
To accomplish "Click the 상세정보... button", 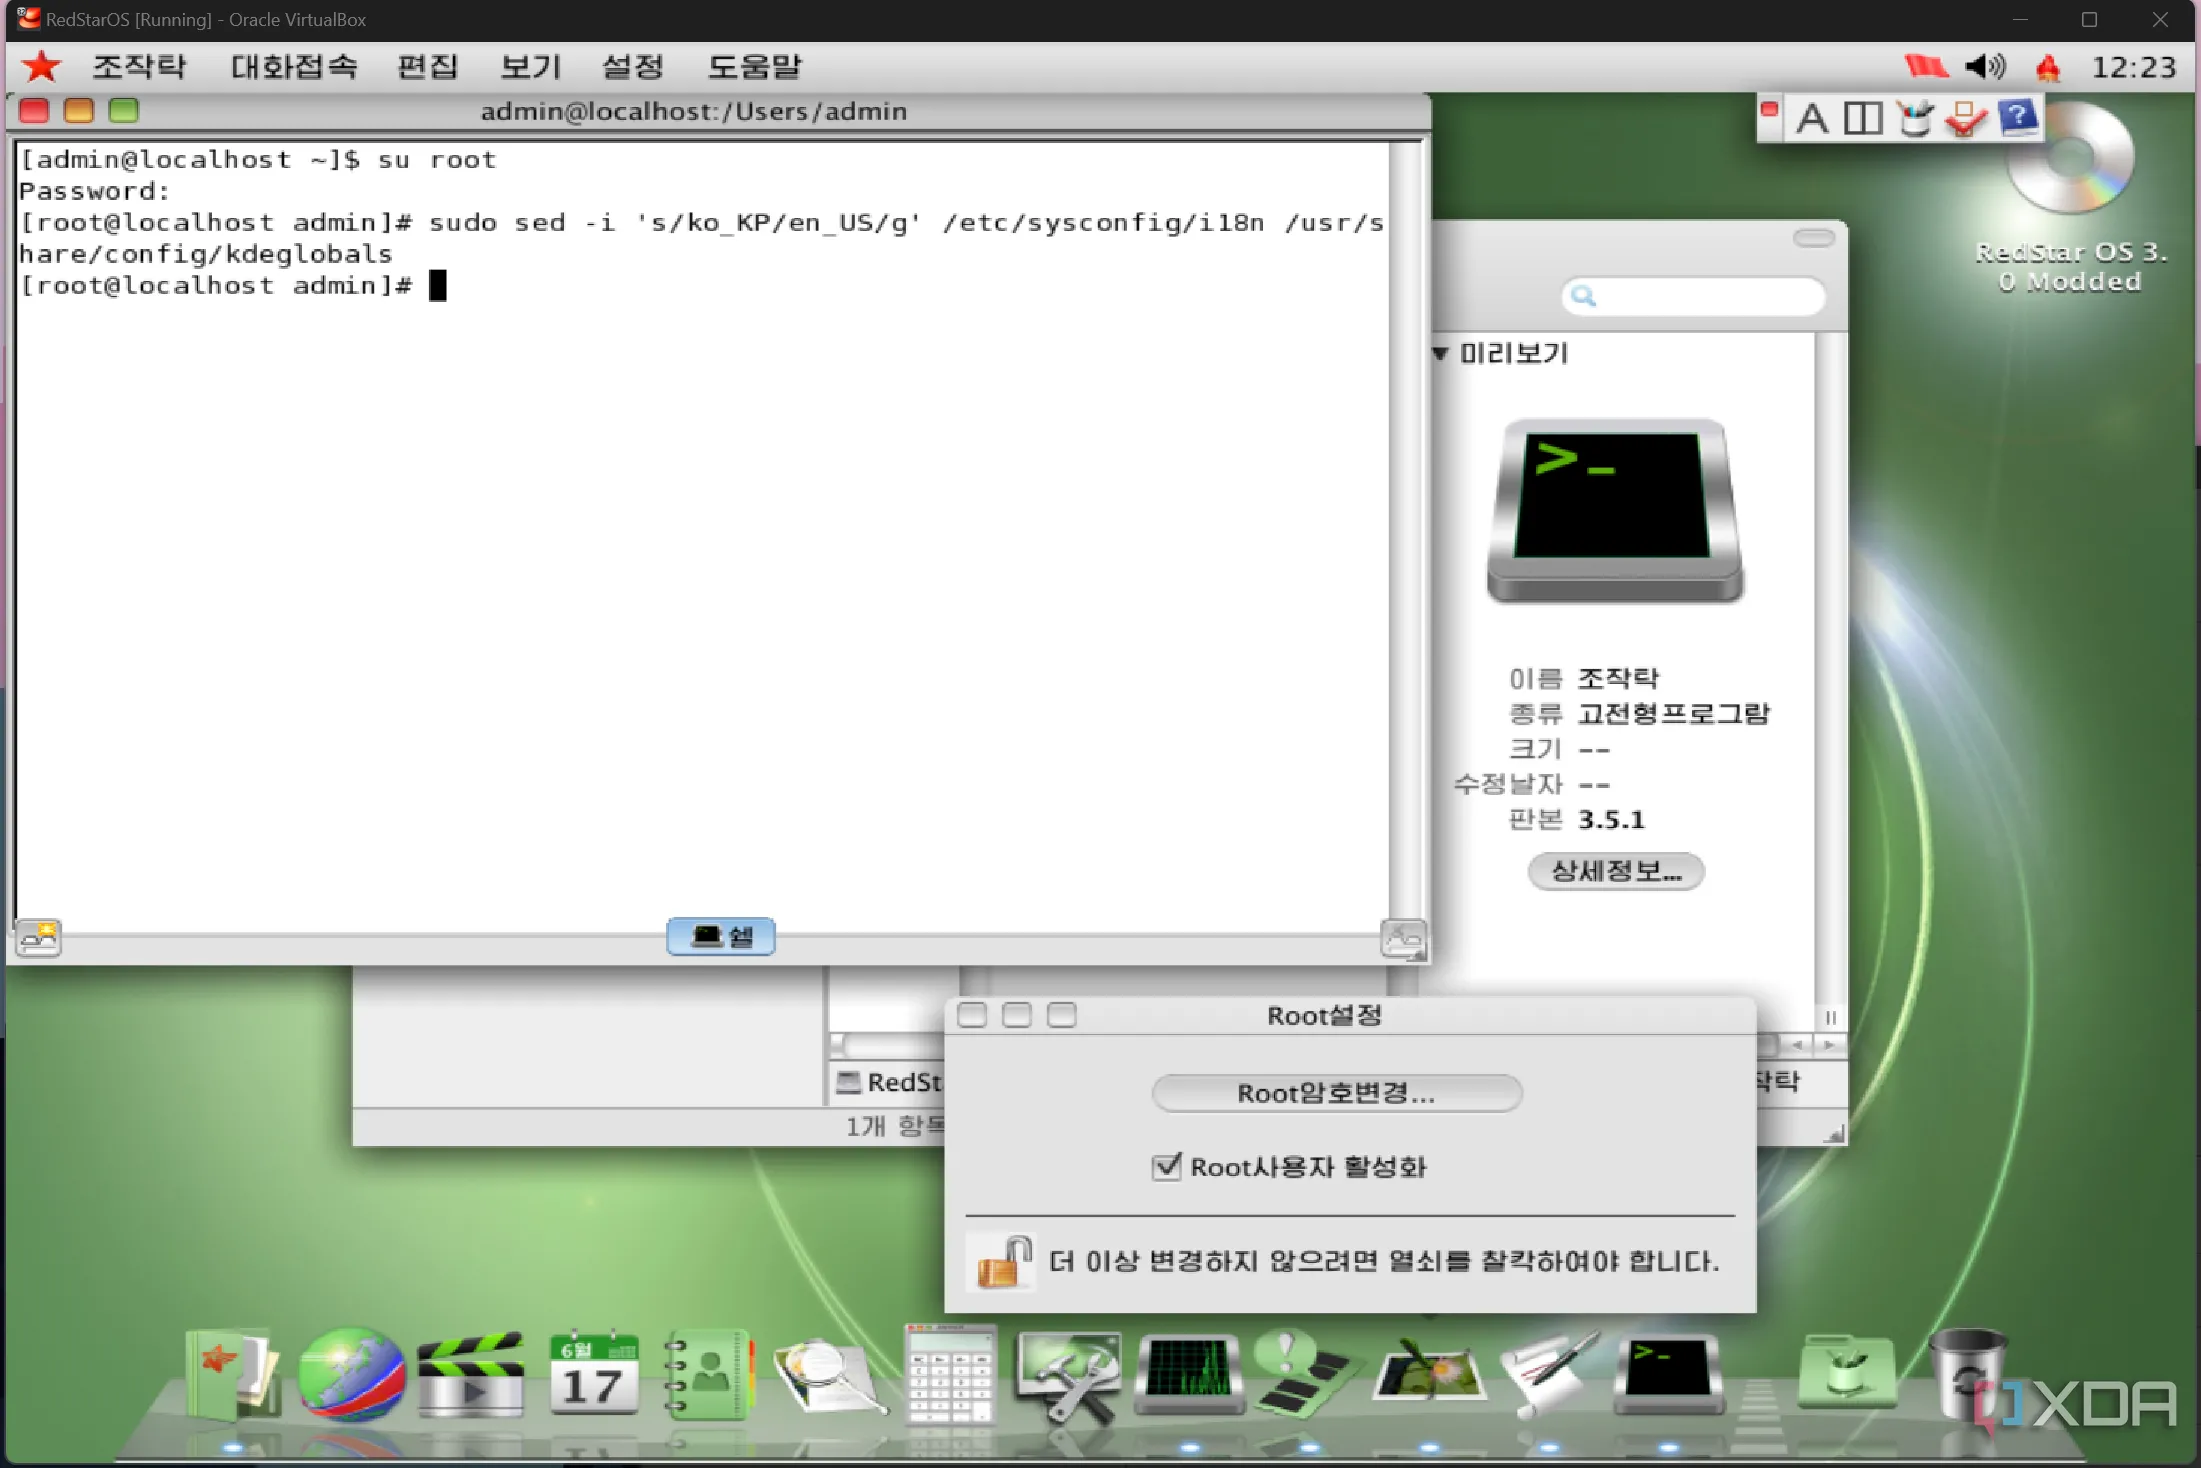I will point(1615,871).
